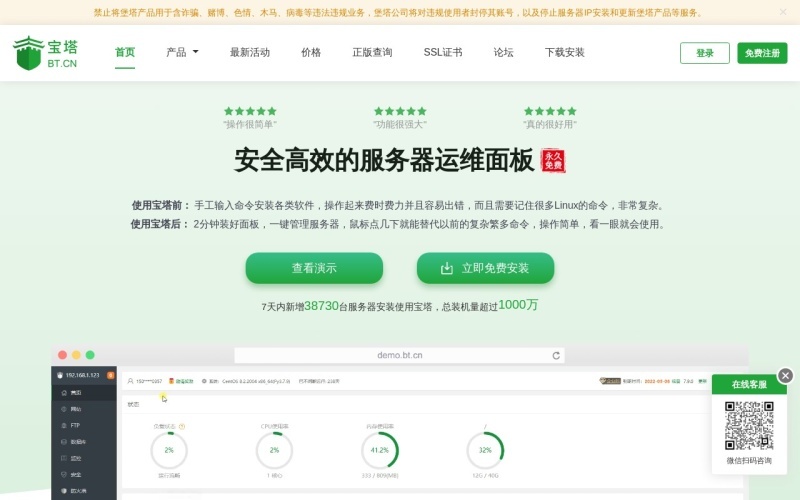Click the user account icon in demo header
Viewport: 800px width, 500px height.
pyautogui.click(x=131, y=381)
